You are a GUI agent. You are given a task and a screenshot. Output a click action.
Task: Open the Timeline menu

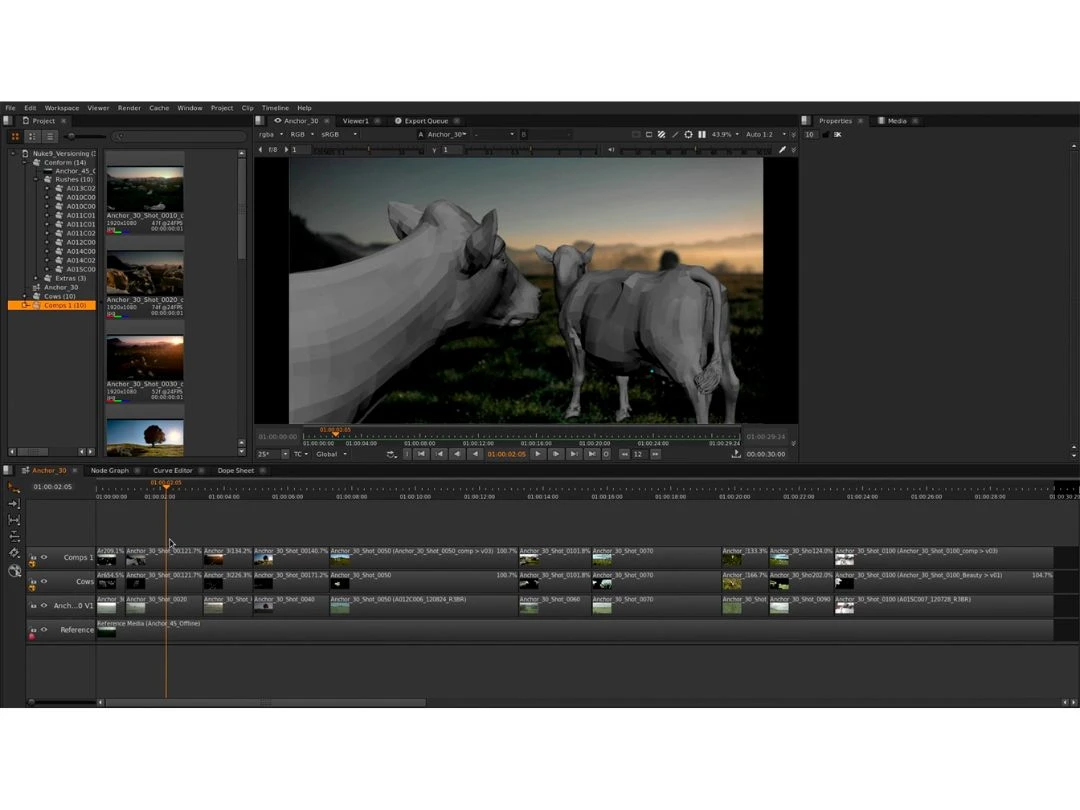coord(275,108)
